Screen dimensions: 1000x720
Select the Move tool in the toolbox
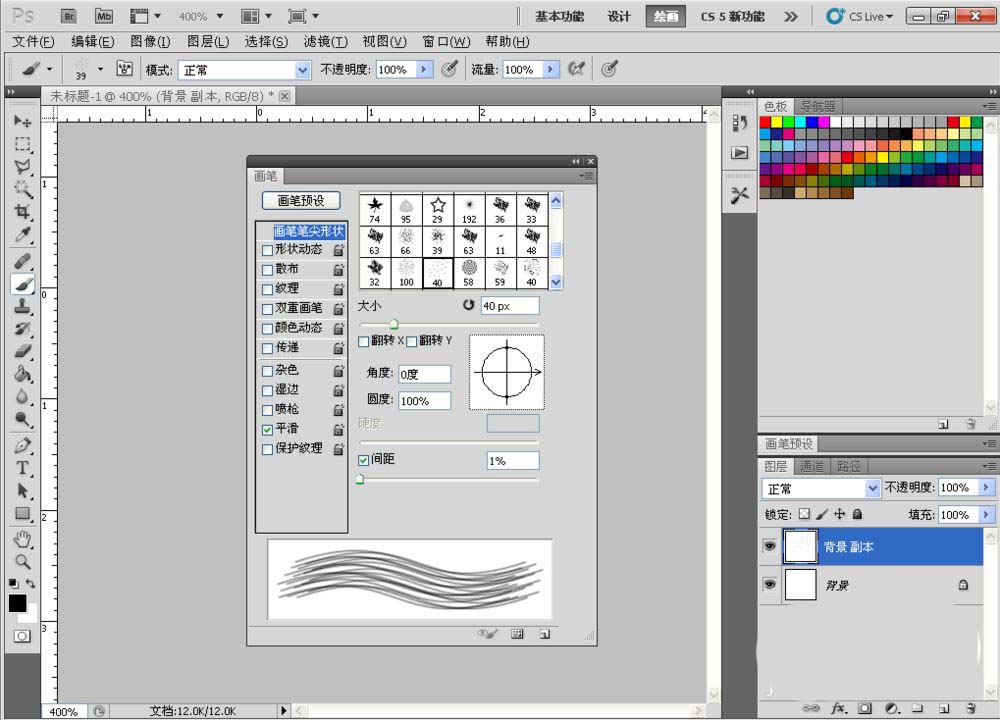[x=22, y=121]
